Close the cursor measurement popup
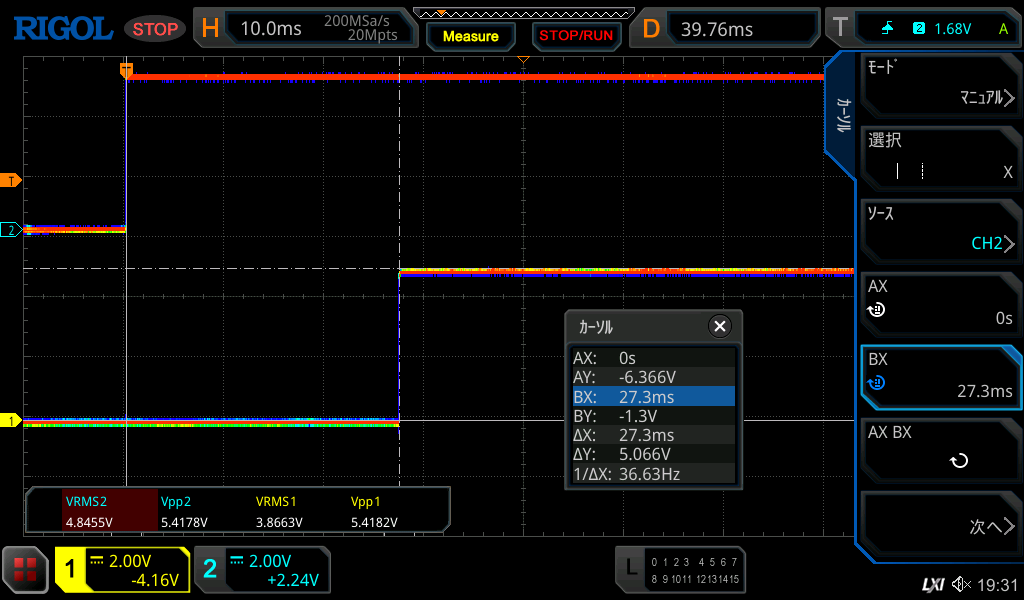 coord(719,326)
